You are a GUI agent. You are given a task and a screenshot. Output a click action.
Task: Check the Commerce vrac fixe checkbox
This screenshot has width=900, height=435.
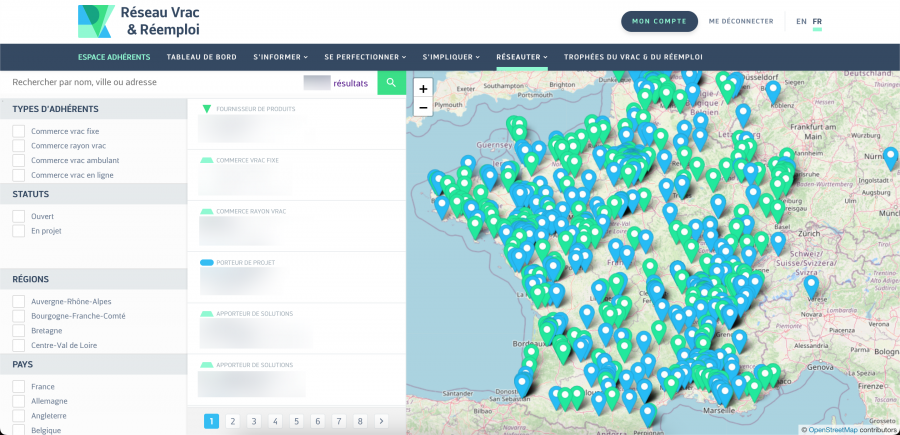tap(18, 131)
